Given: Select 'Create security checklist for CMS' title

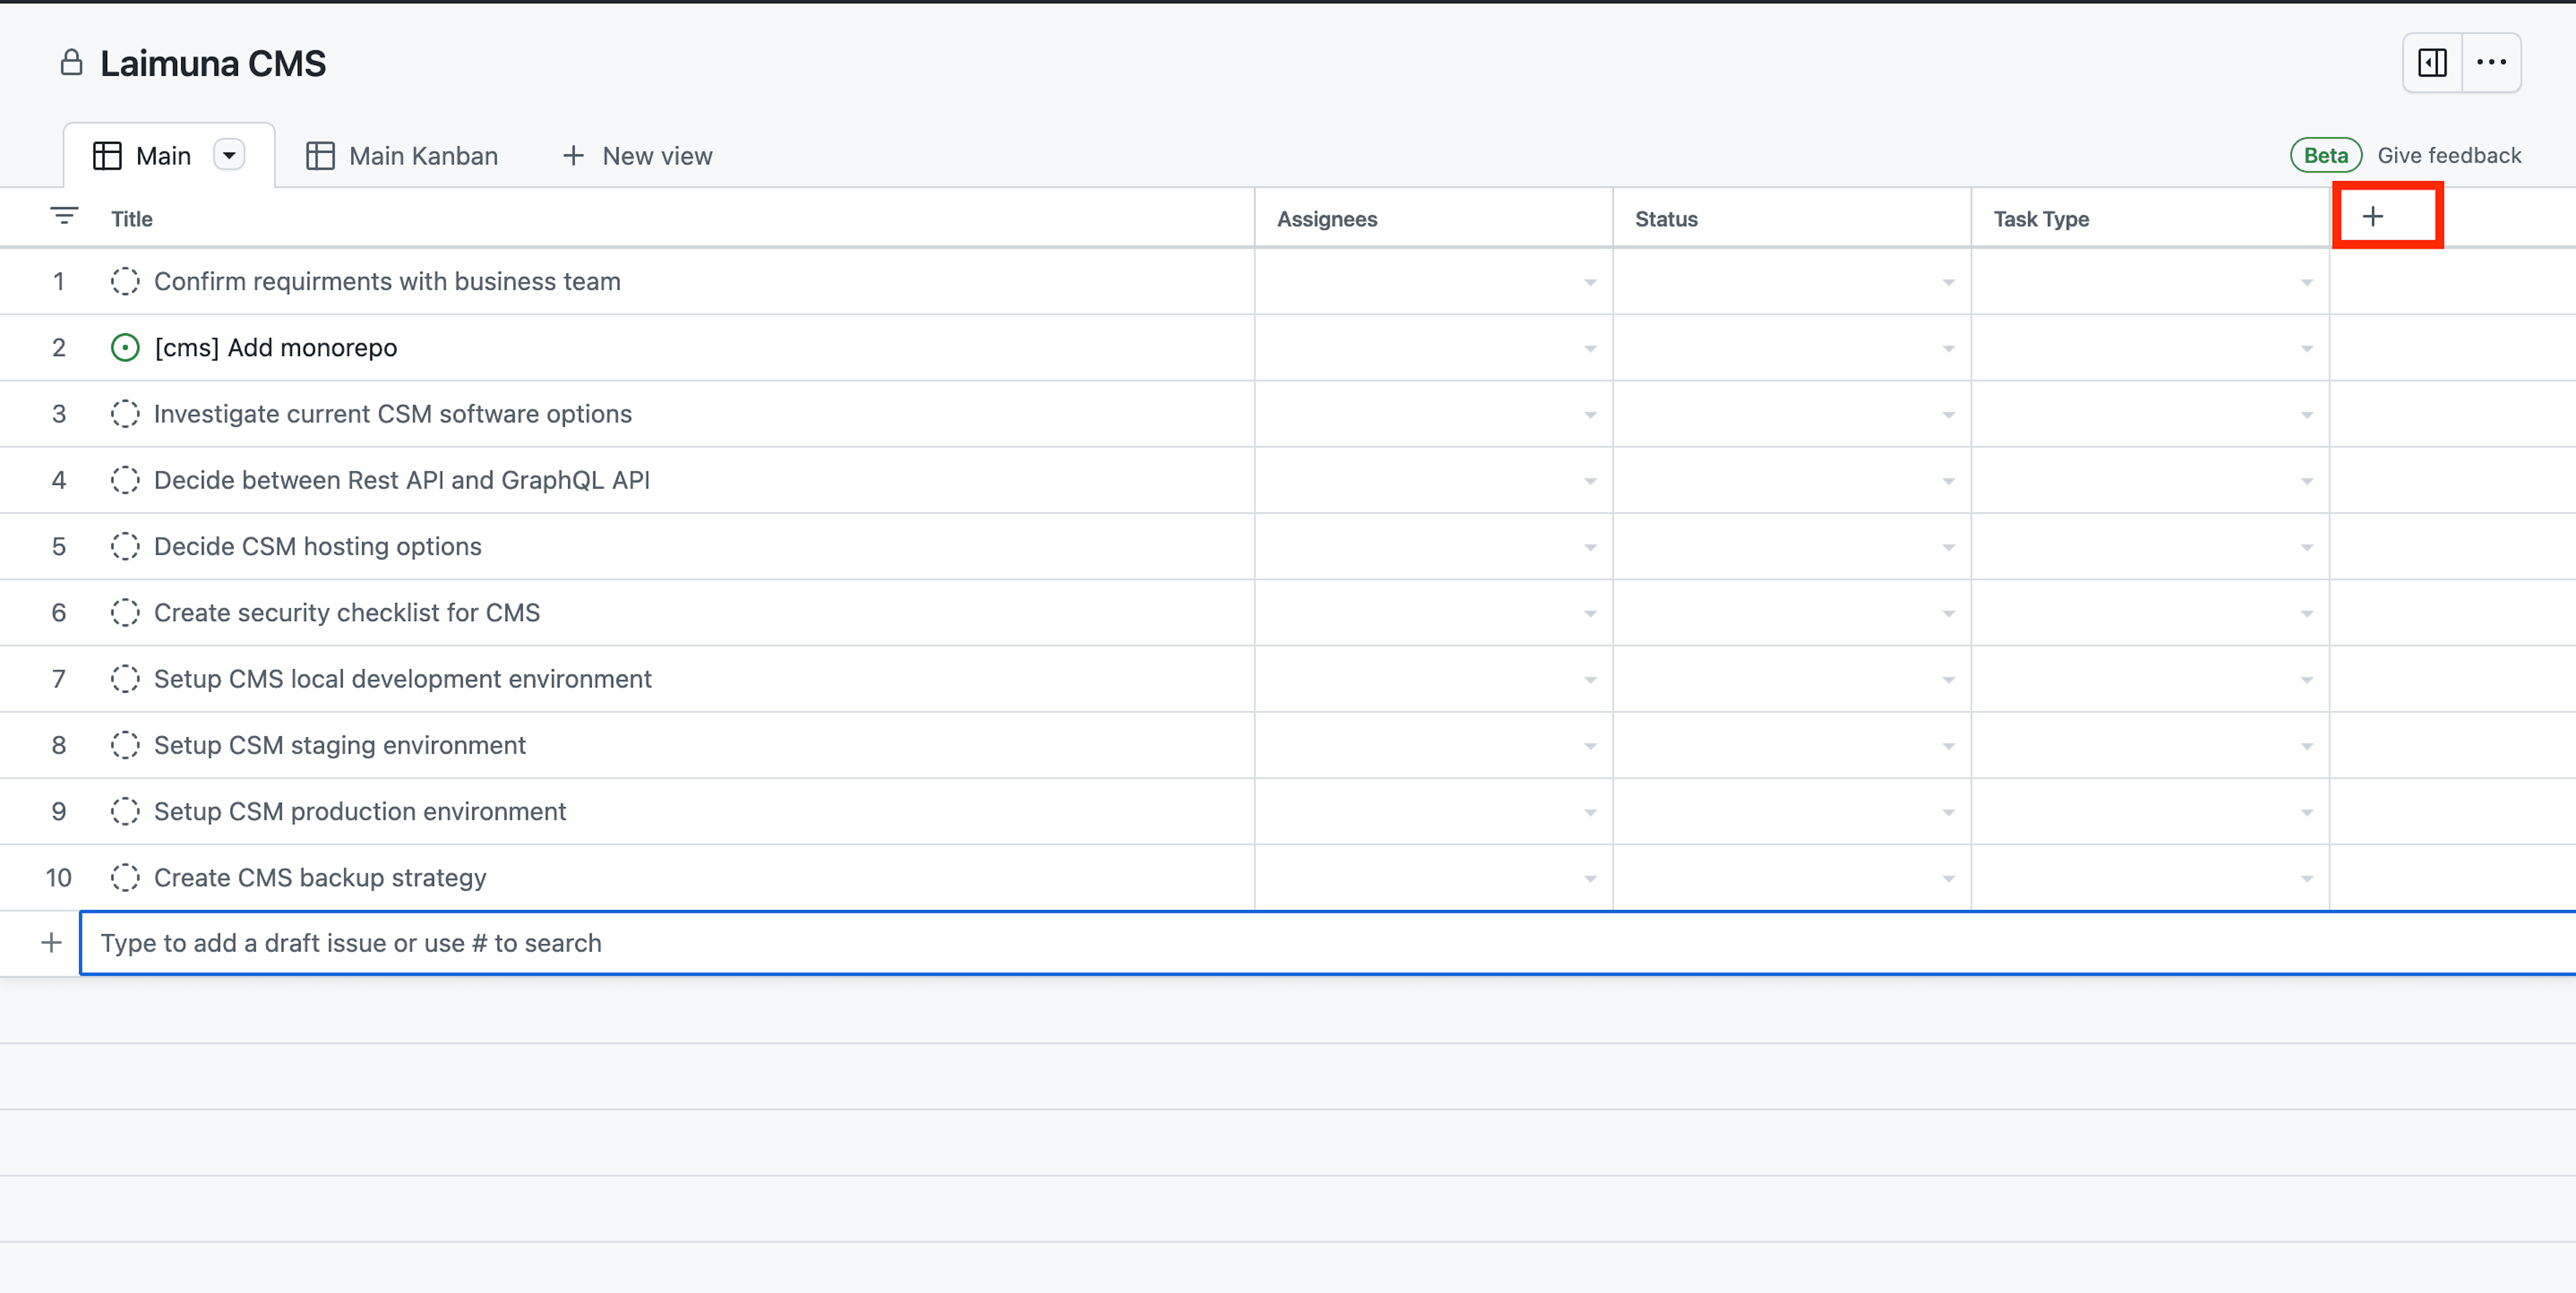Looking at the screenshot, I should 347,612.
